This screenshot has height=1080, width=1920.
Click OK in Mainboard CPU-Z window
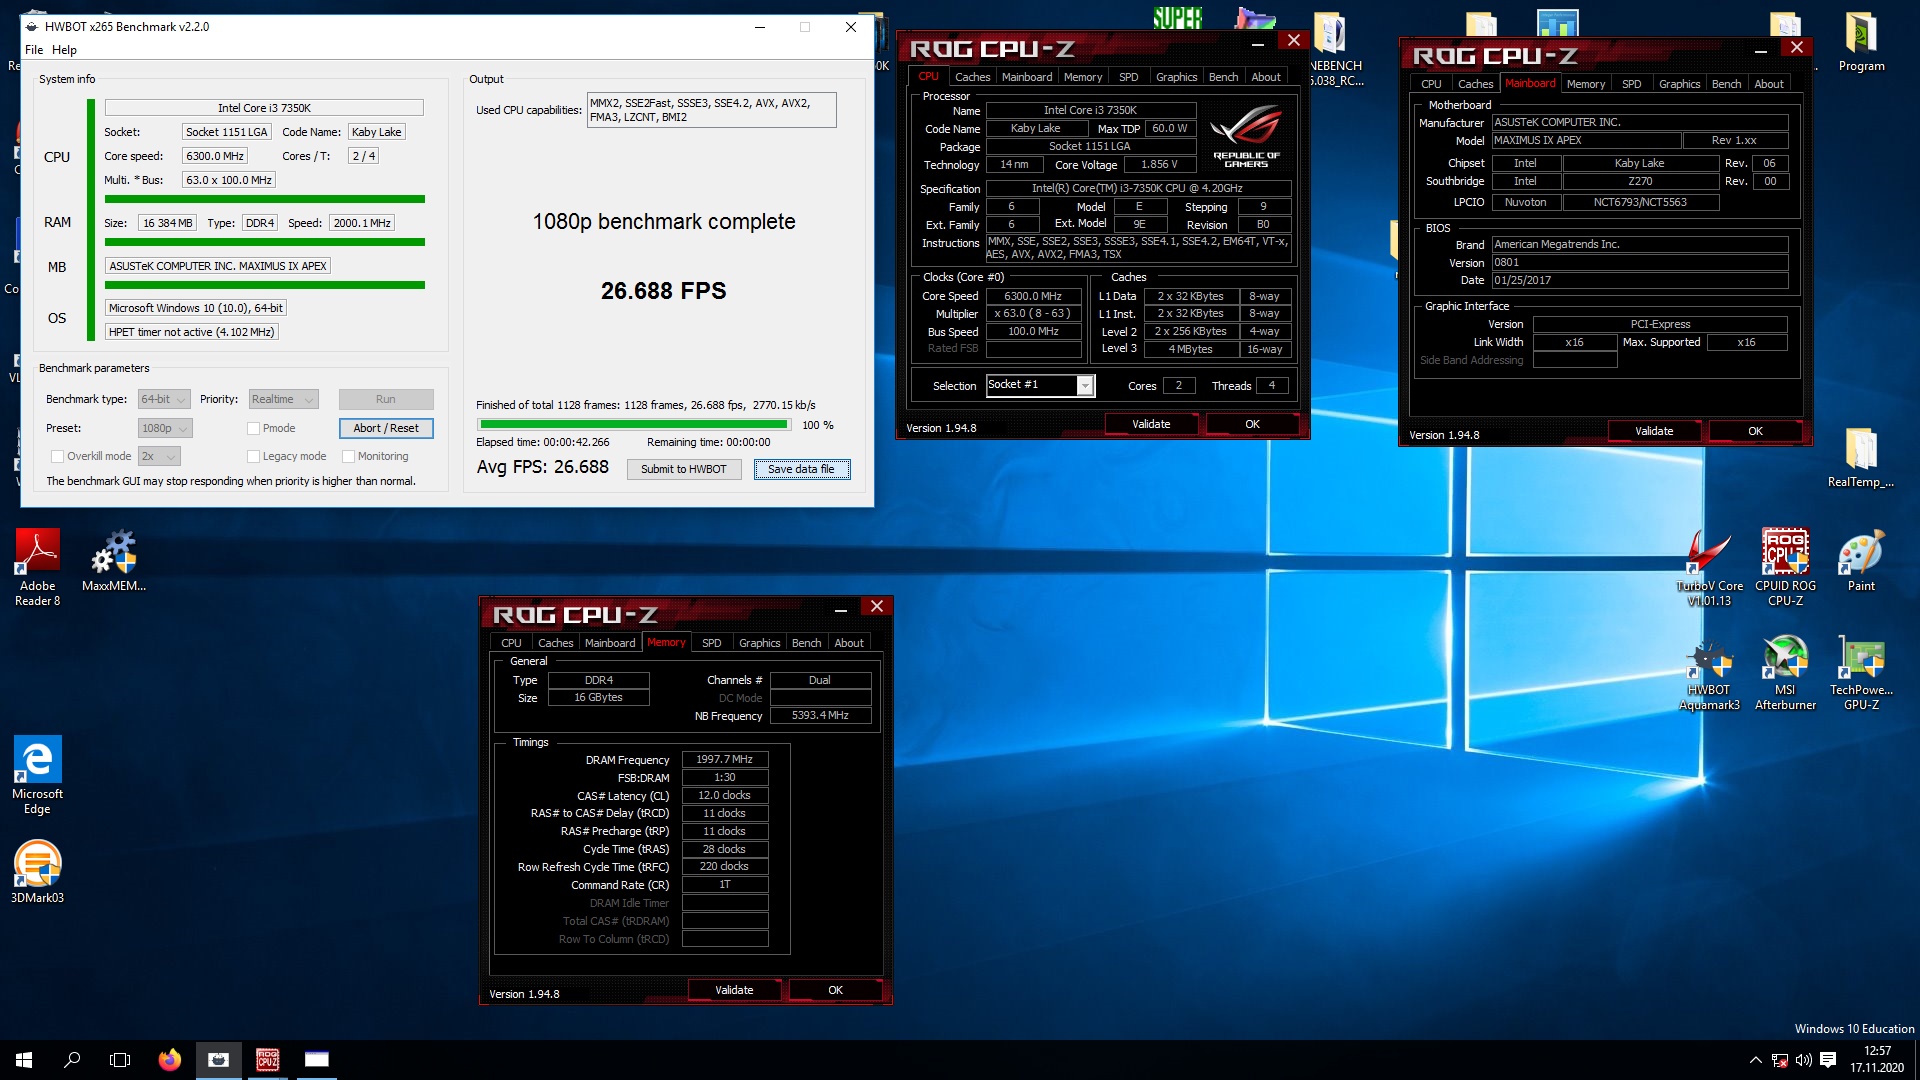point(1755,431)
